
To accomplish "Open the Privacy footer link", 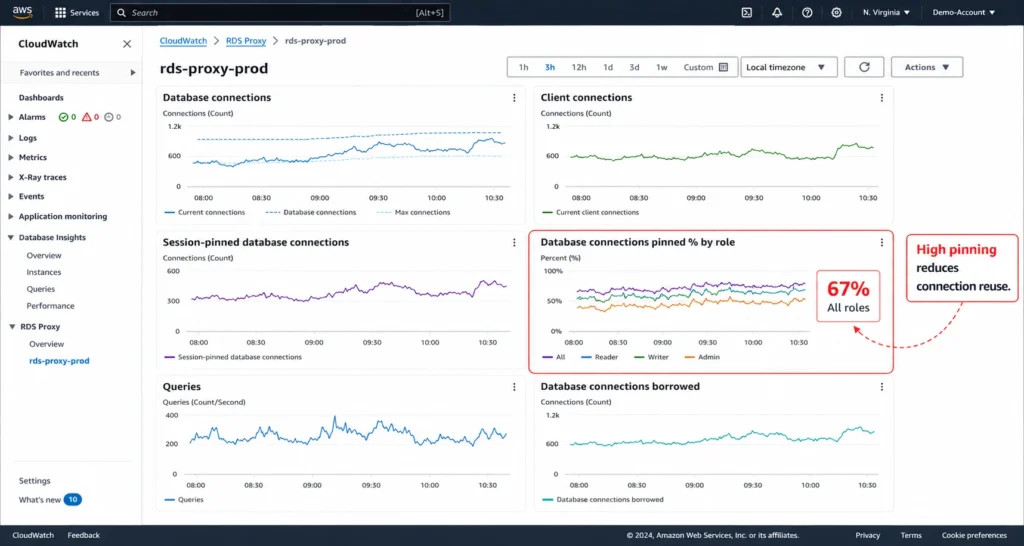I will coord(868,536).
